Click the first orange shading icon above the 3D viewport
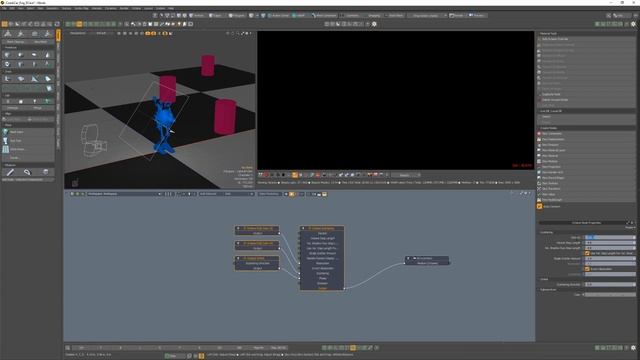 148,33
